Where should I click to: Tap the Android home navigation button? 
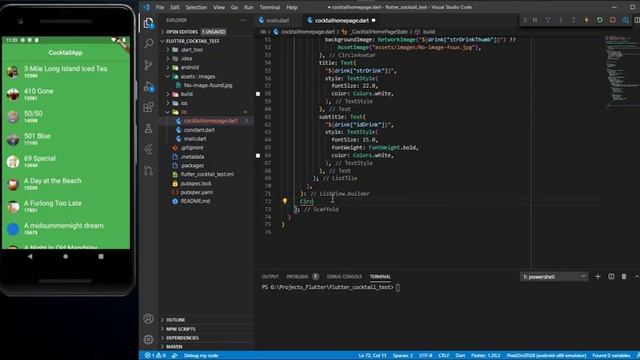pyautogui.click(x=65, y=256)
